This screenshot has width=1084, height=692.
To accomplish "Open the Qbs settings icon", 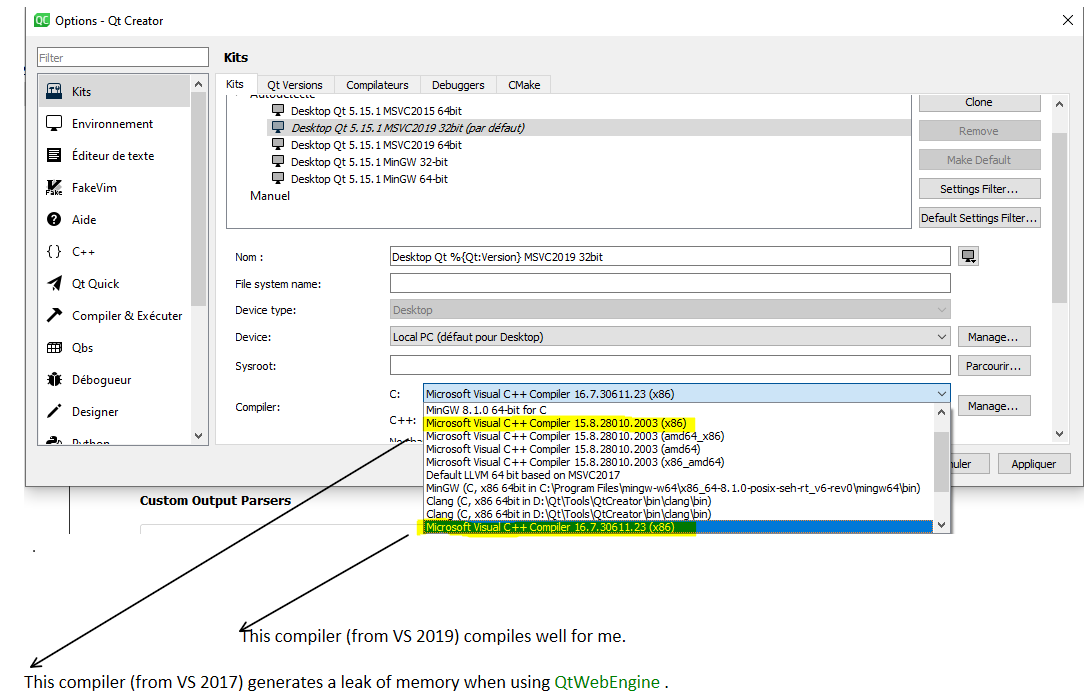I will [x=54, y=347].
